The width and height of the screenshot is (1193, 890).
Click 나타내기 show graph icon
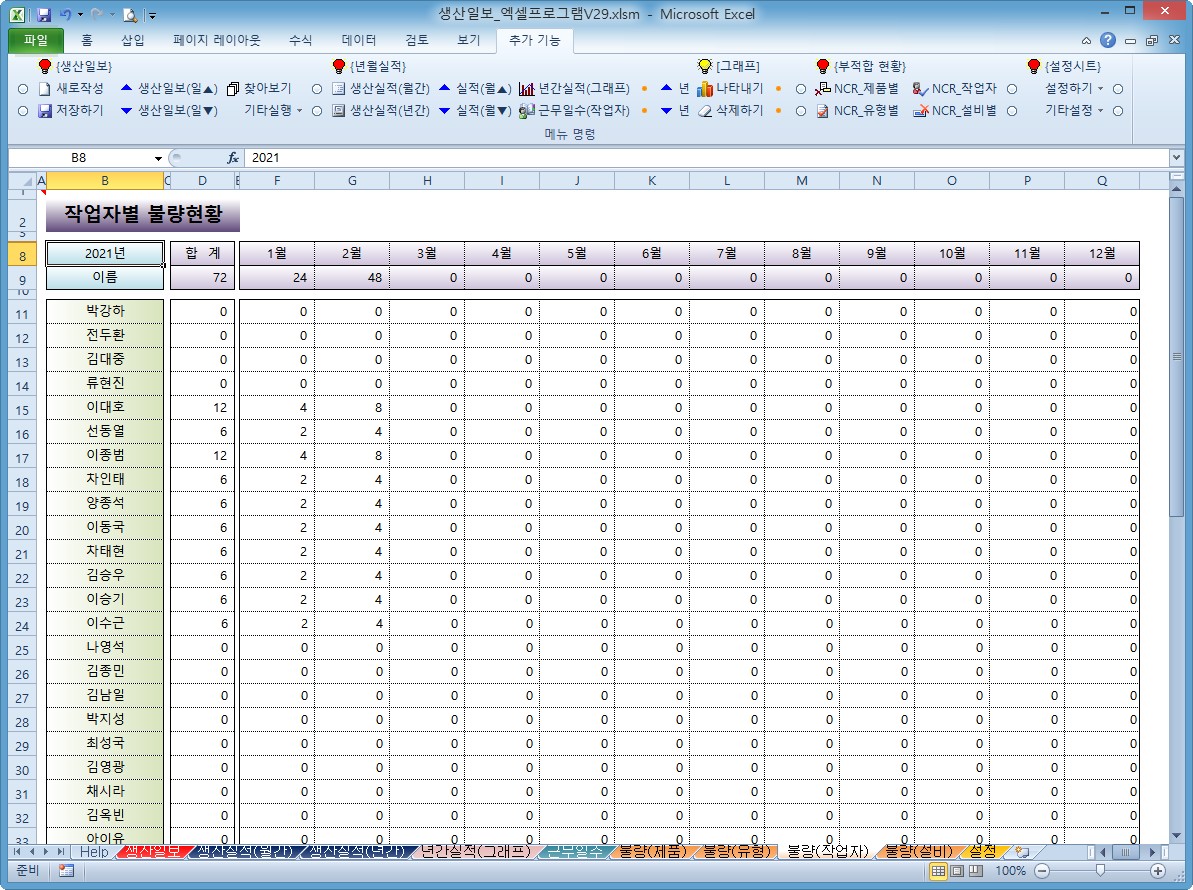pyautogui.click(x=705, y=89)
